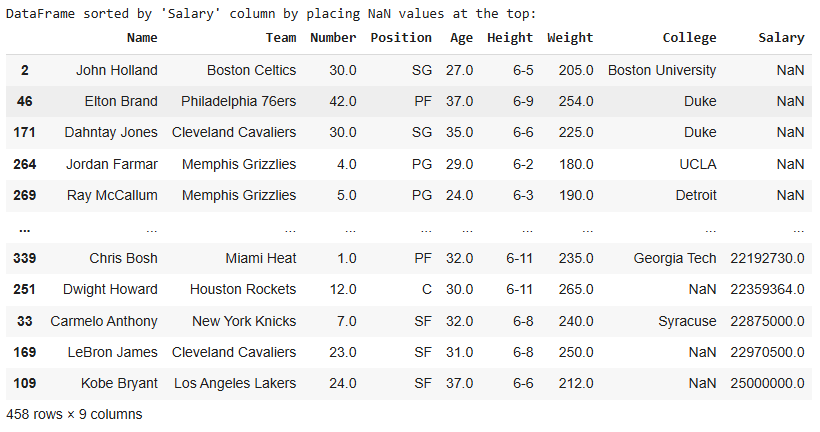Click the College column header

[x=689, y=38]
